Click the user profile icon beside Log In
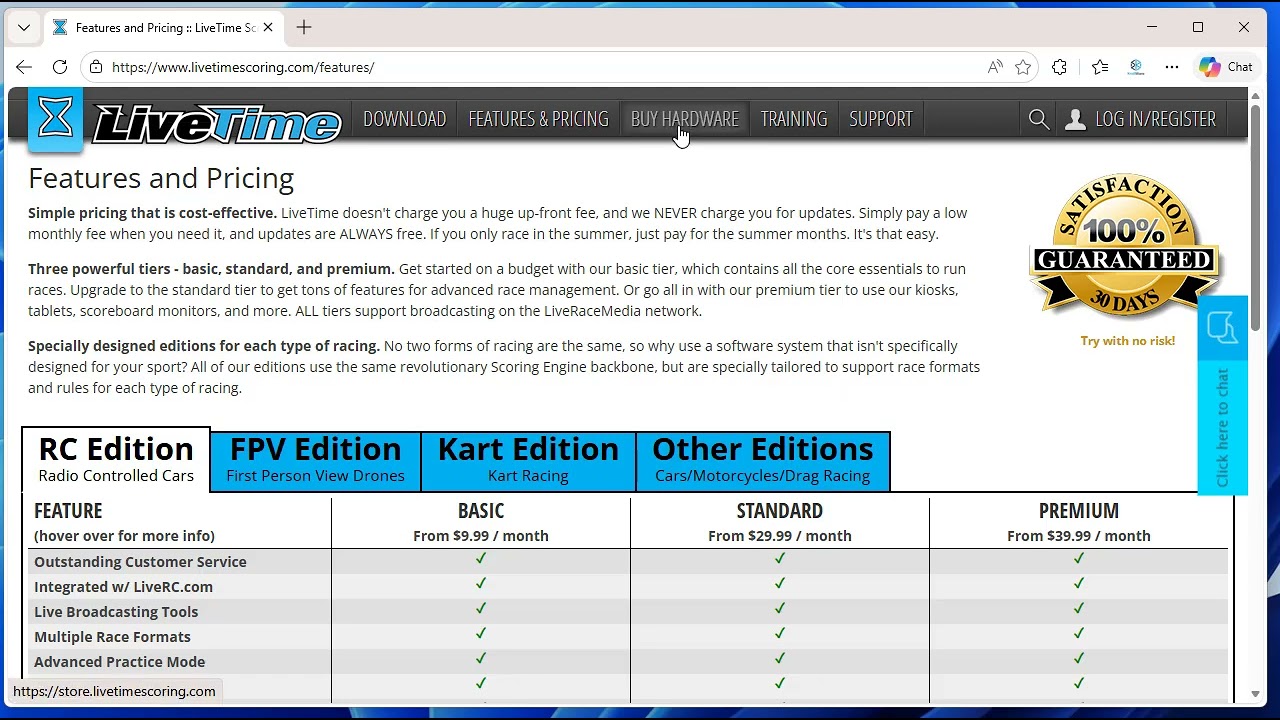Image resolution: width=1280 pixels, height=720 pixels. (x=1075, y=119)
